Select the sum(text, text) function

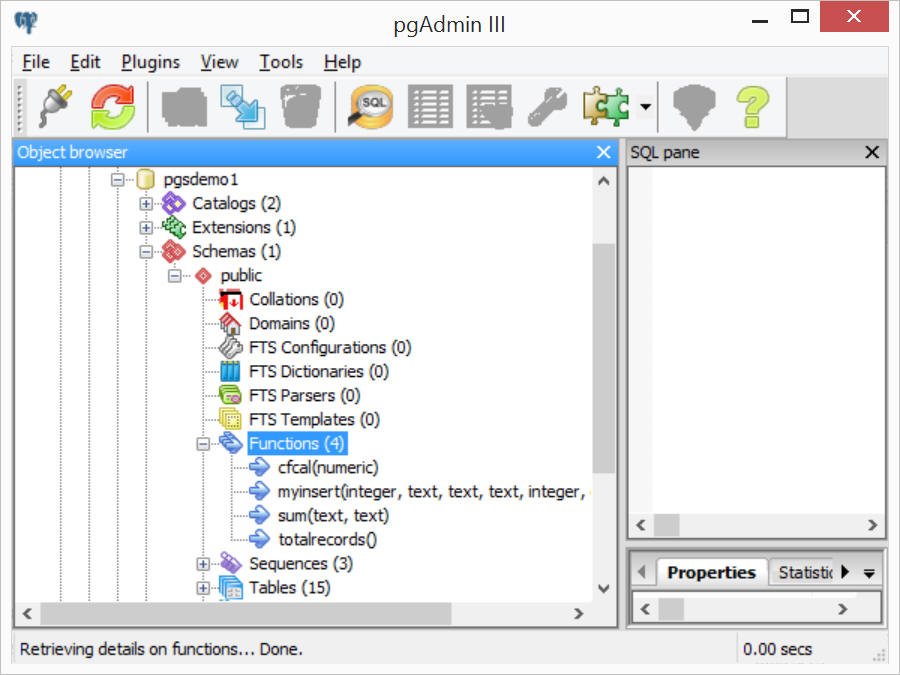(x=333, y=516)
